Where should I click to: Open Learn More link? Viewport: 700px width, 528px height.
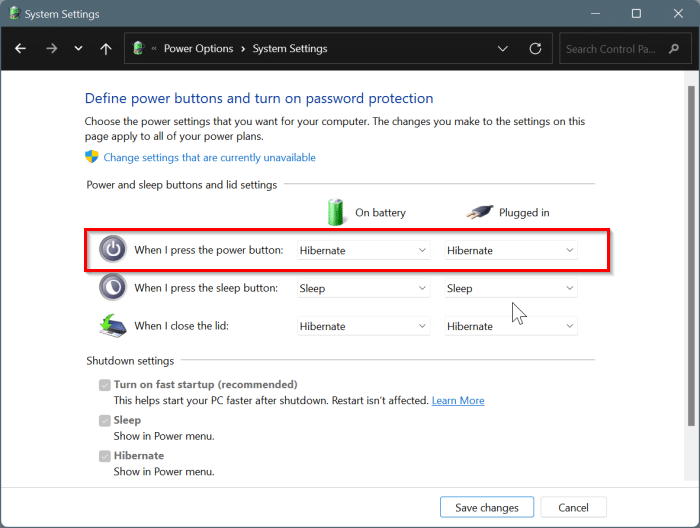pos(458,401)
